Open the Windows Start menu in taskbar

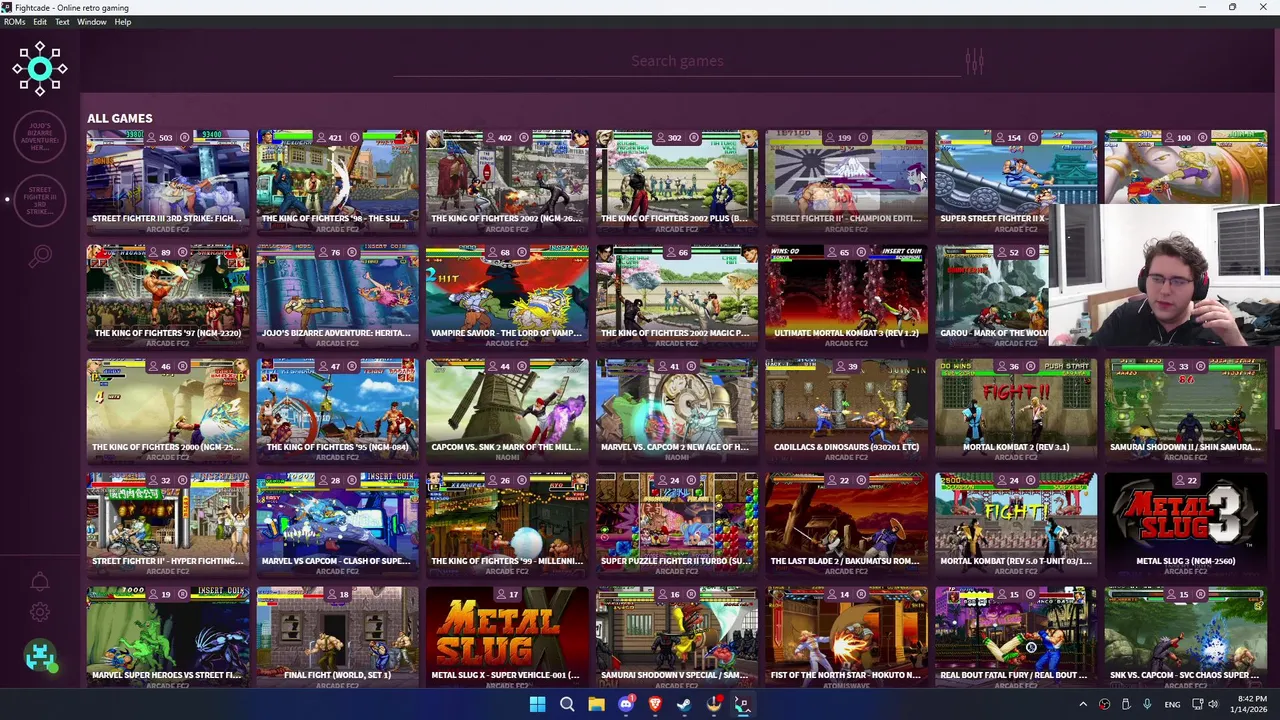coord(537,704)
